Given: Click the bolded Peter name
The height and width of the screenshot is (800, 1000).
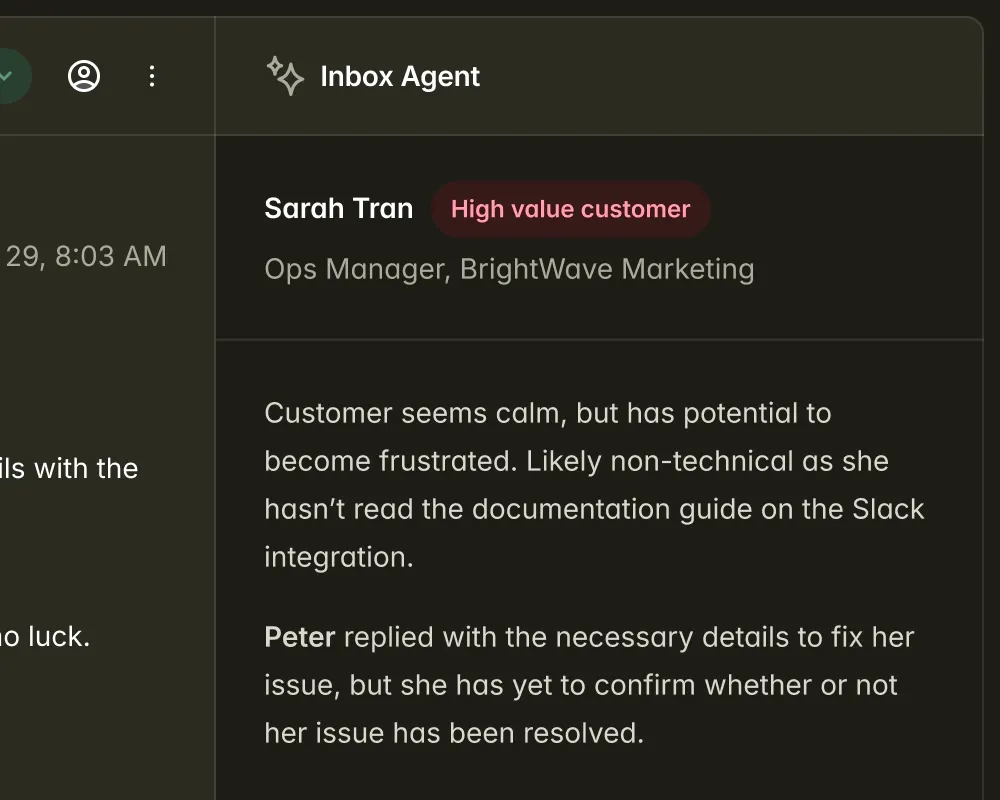Looking at the screenshot, I should [299, 637].
